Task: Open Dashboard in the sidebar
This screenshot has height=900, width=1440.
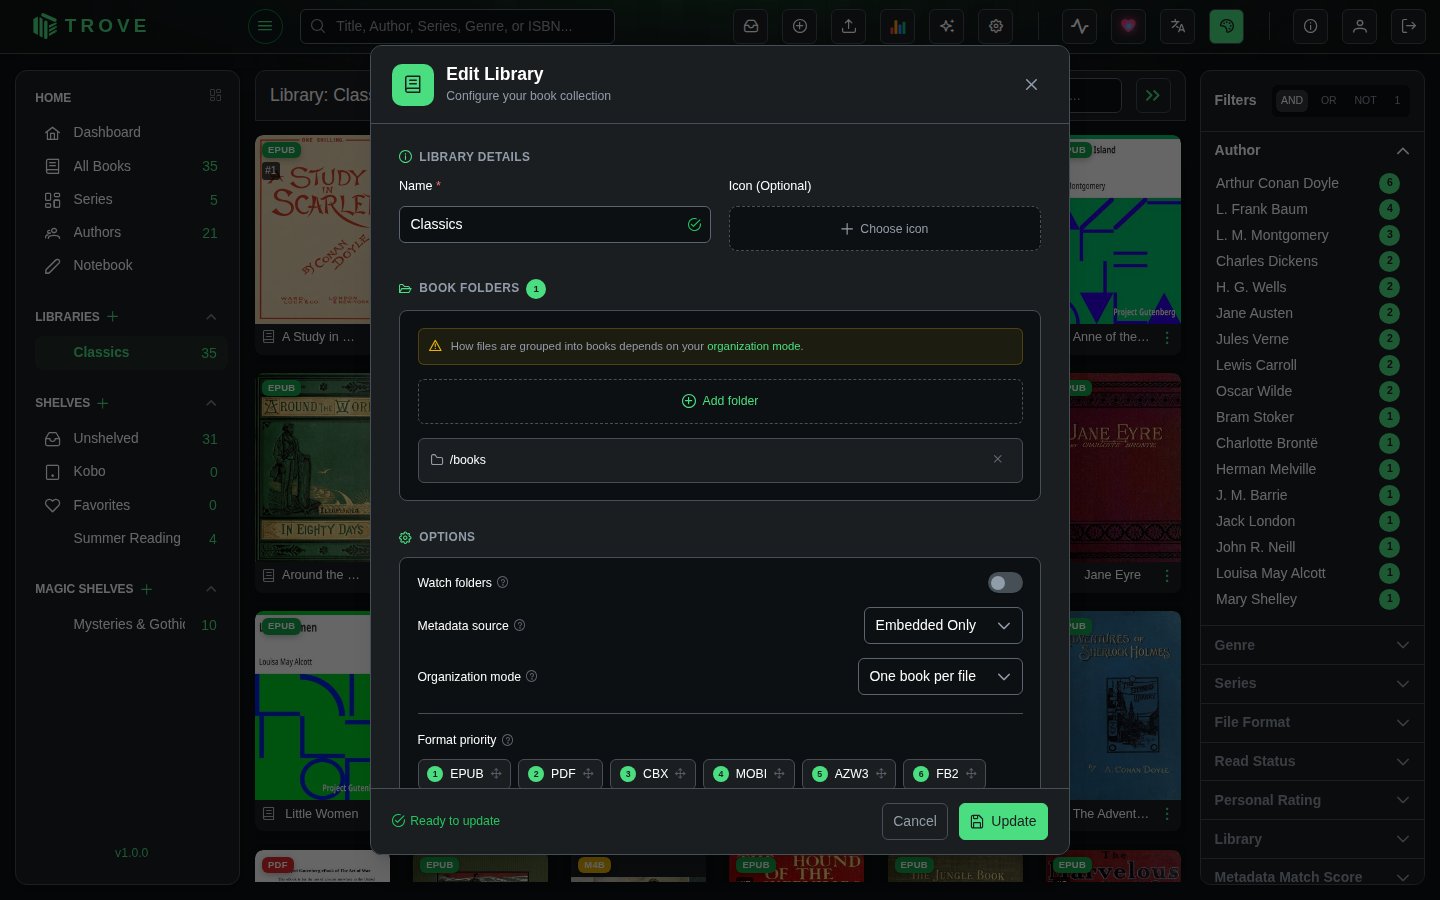Action: pyautogui.click(x=131, y=132)
